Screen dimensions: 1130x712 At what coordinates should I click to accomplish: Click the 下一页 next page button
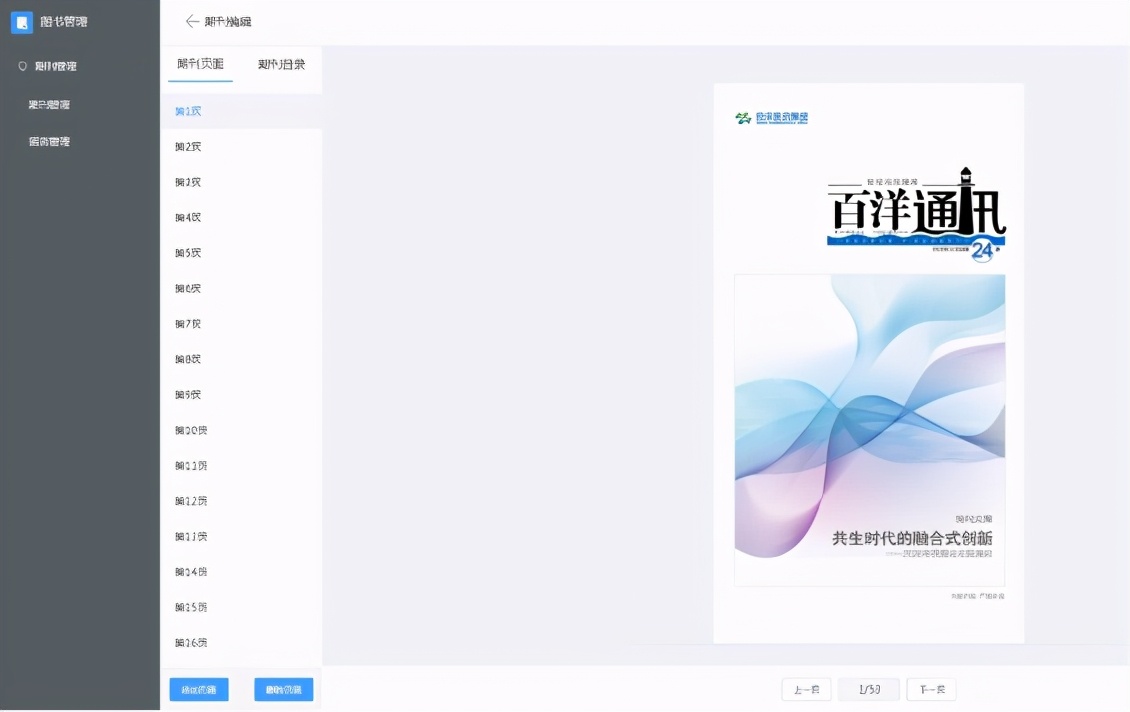tap(930, 689)
